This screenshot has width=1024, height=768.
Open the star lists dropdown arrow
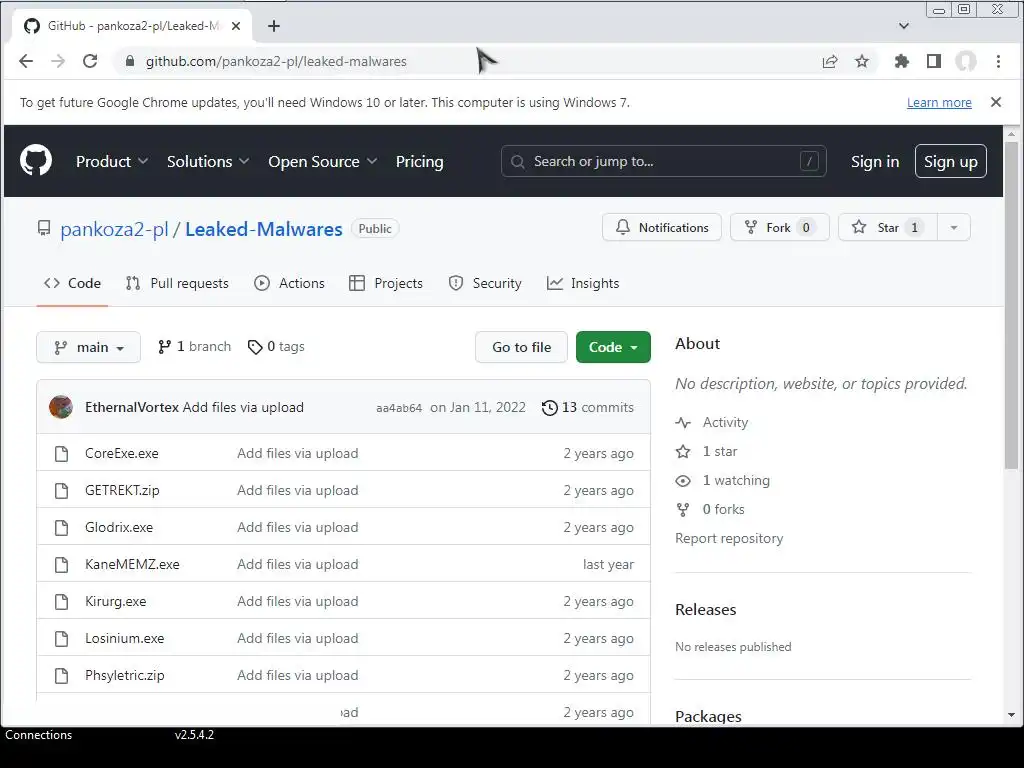tap(954, 227)
